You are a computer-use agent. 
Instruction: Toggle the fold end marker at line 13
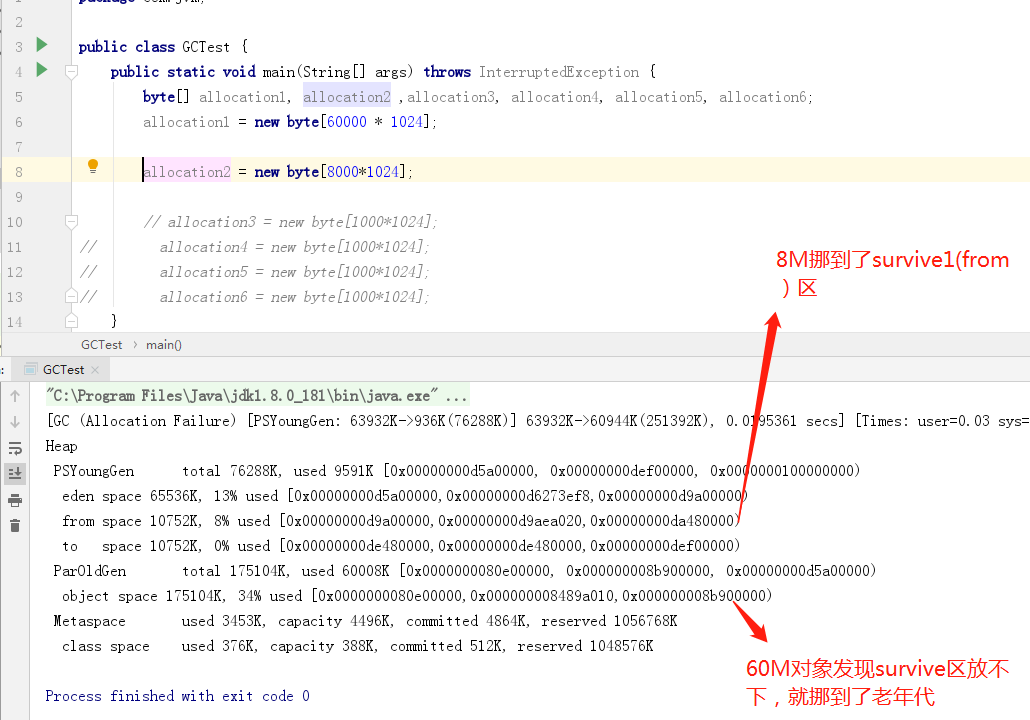pyautogui.click(x=72, y=296)
